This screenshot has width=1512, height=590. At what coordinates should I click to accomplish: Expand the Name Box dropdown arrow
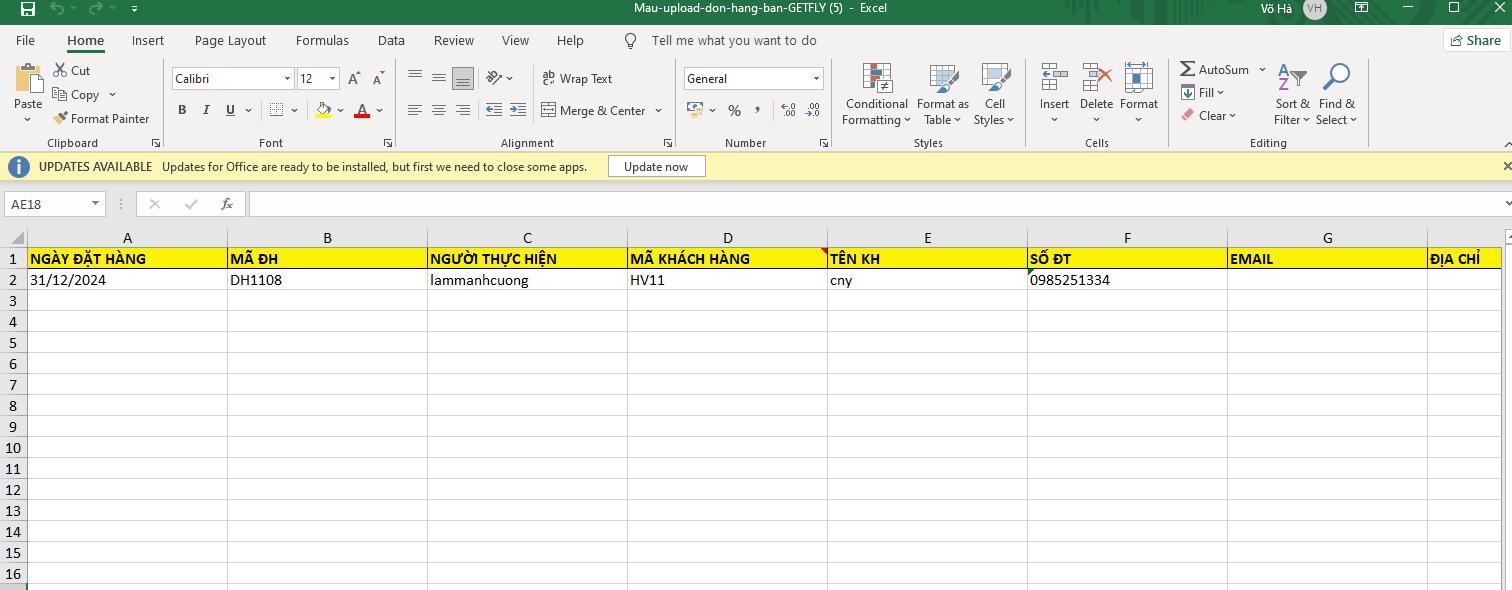(x=96, y=204)
